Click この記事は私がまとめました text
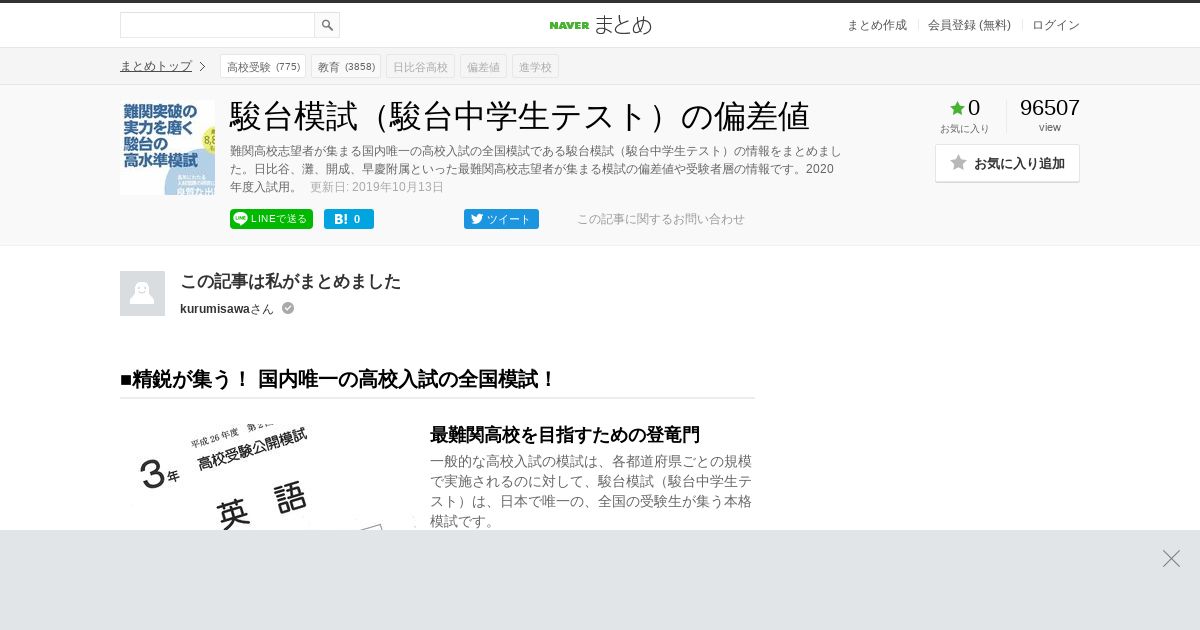This screenshot has height=630, width=1200. [x=290, y=281]
